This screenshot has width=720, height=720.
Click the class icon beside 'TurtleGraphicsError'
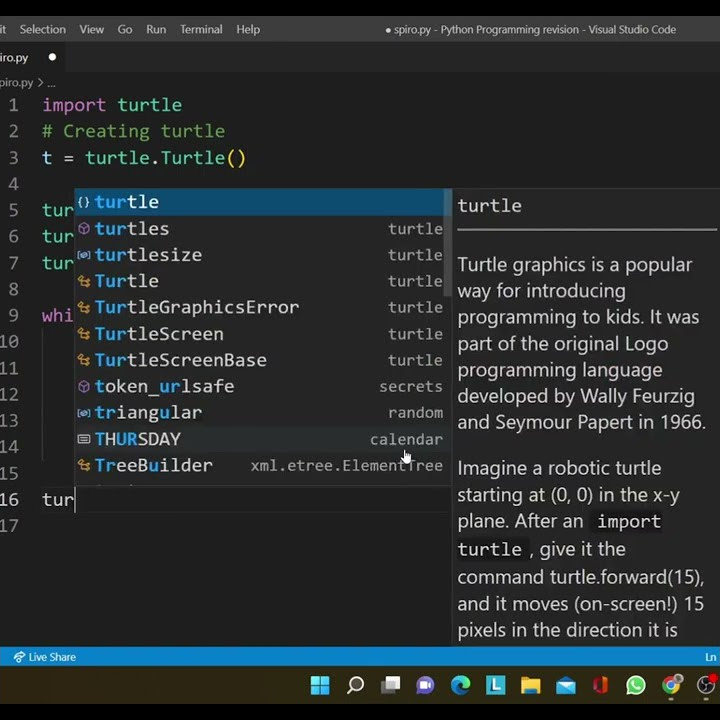[84, 307]
